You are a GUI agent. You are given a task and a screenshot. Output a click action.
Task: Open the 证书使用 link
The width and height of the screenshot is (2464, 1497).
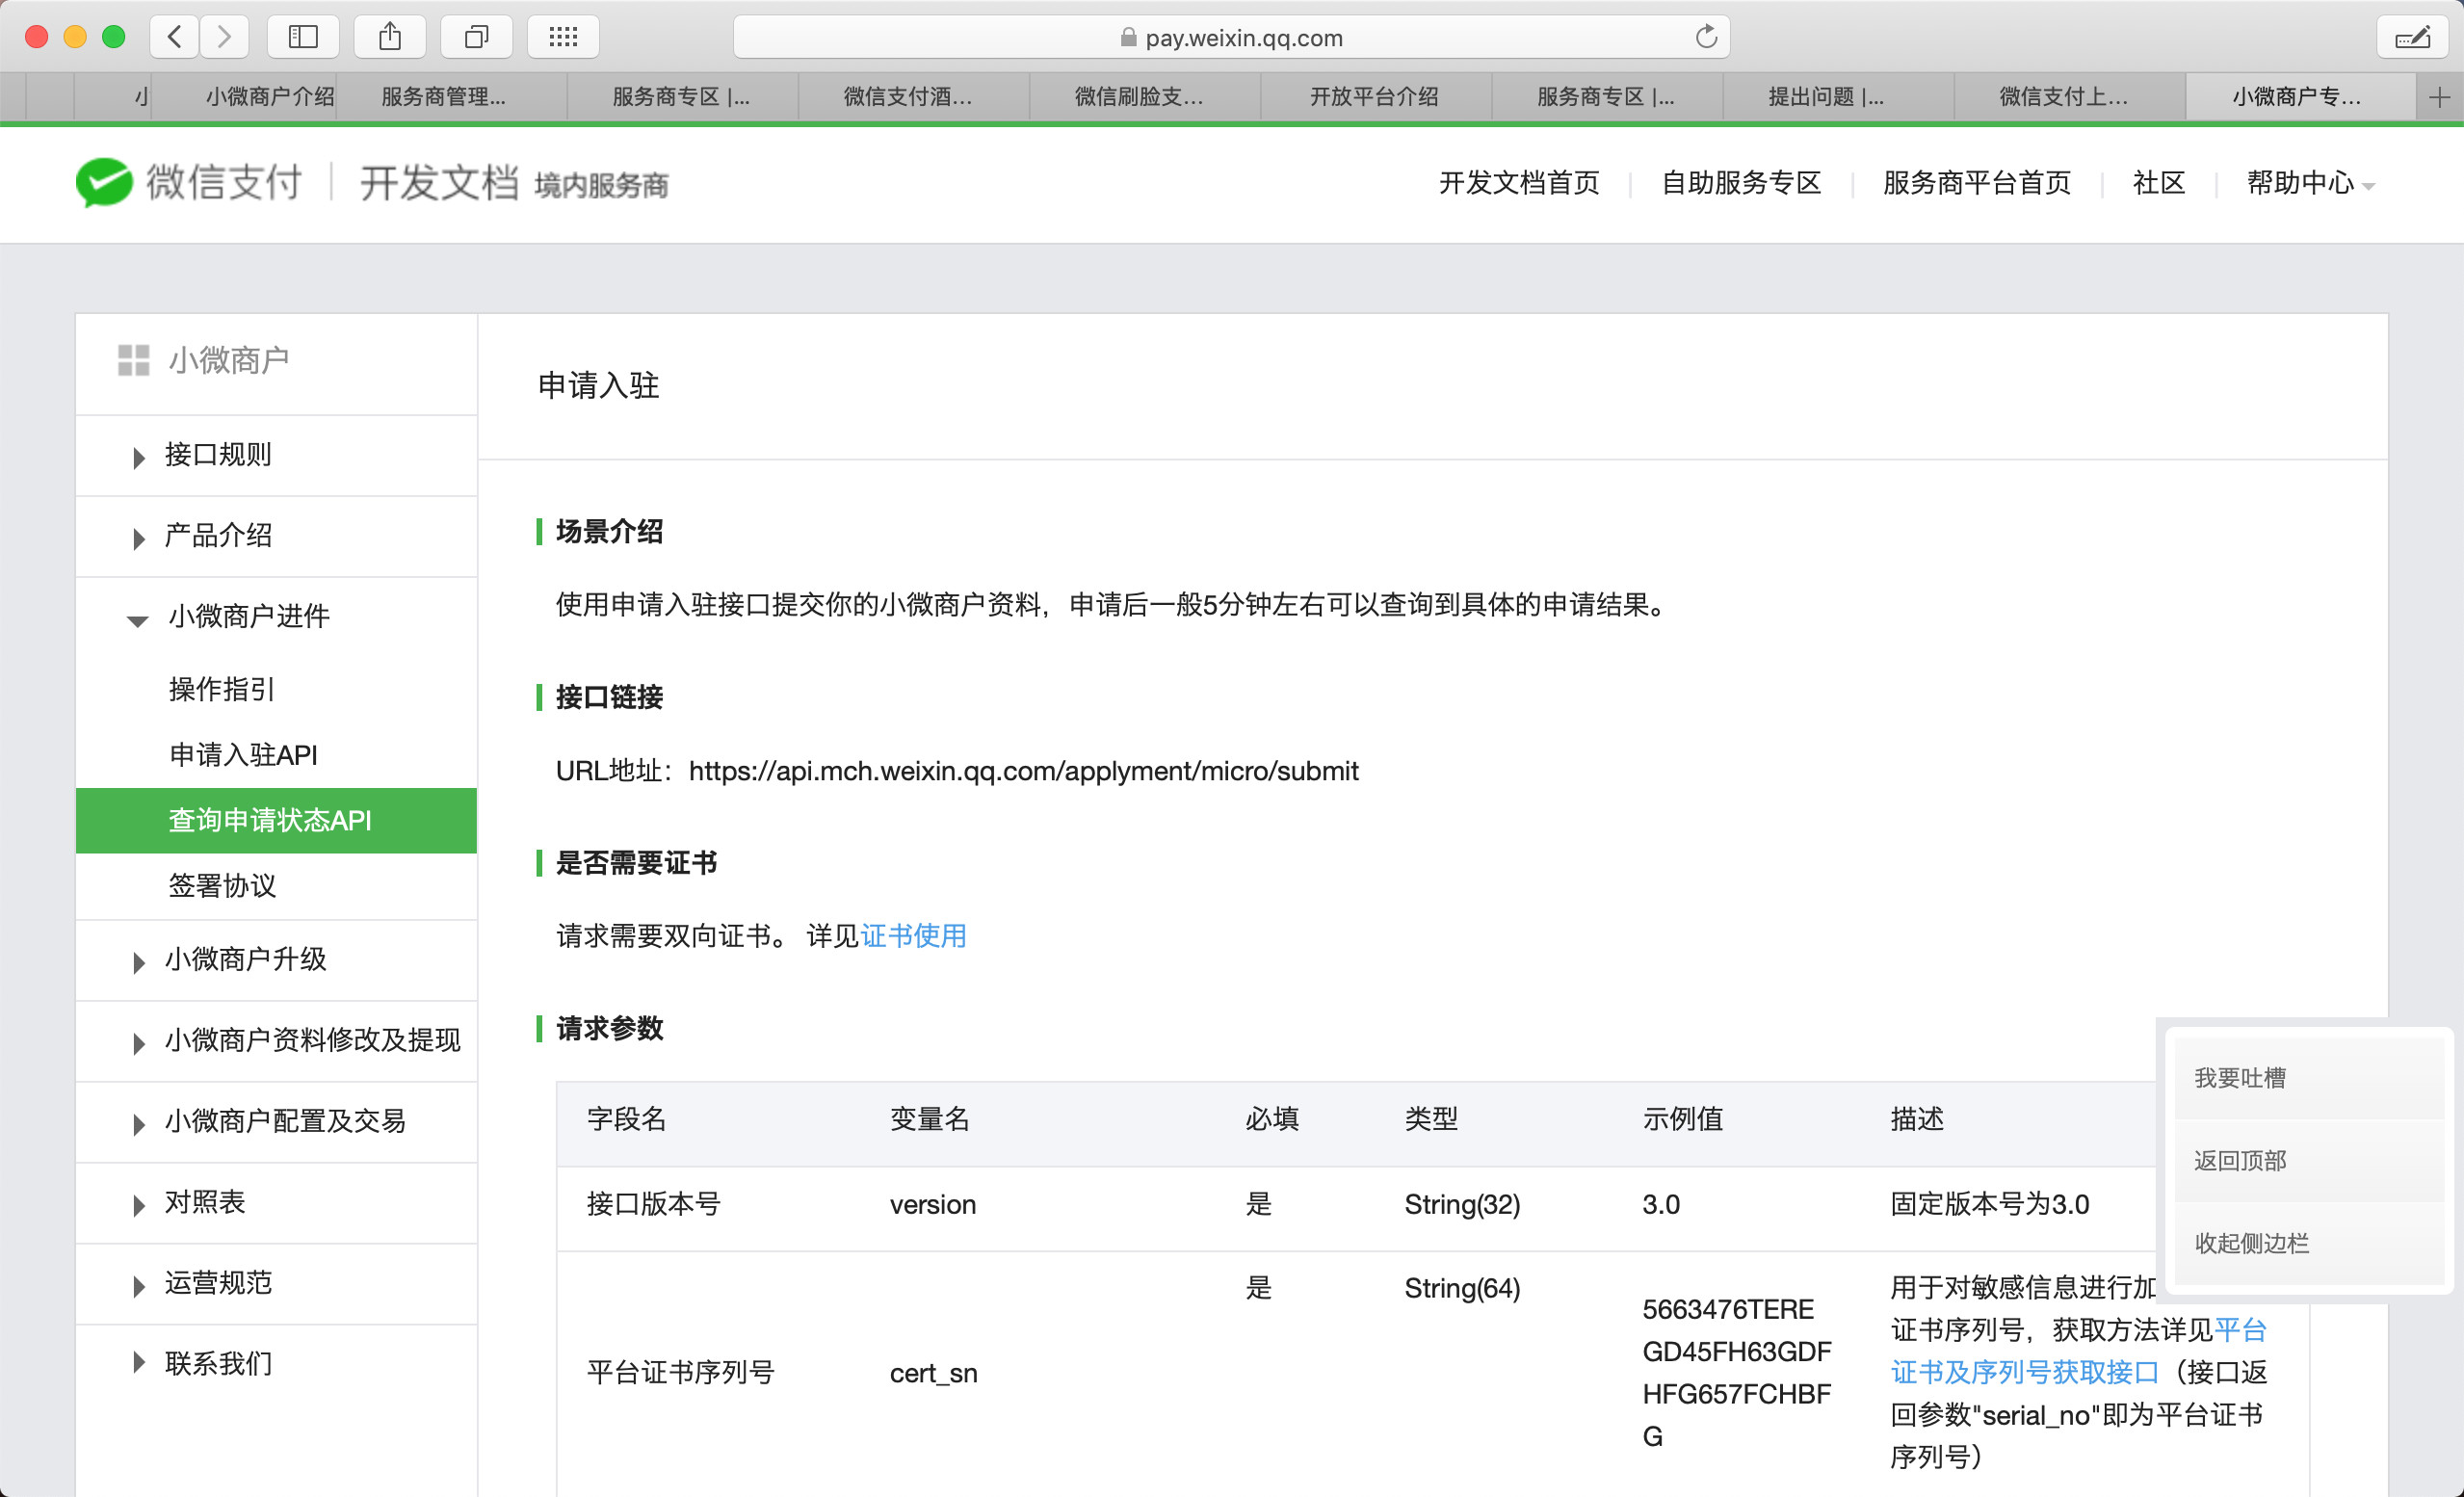click(x=913, y=936)
